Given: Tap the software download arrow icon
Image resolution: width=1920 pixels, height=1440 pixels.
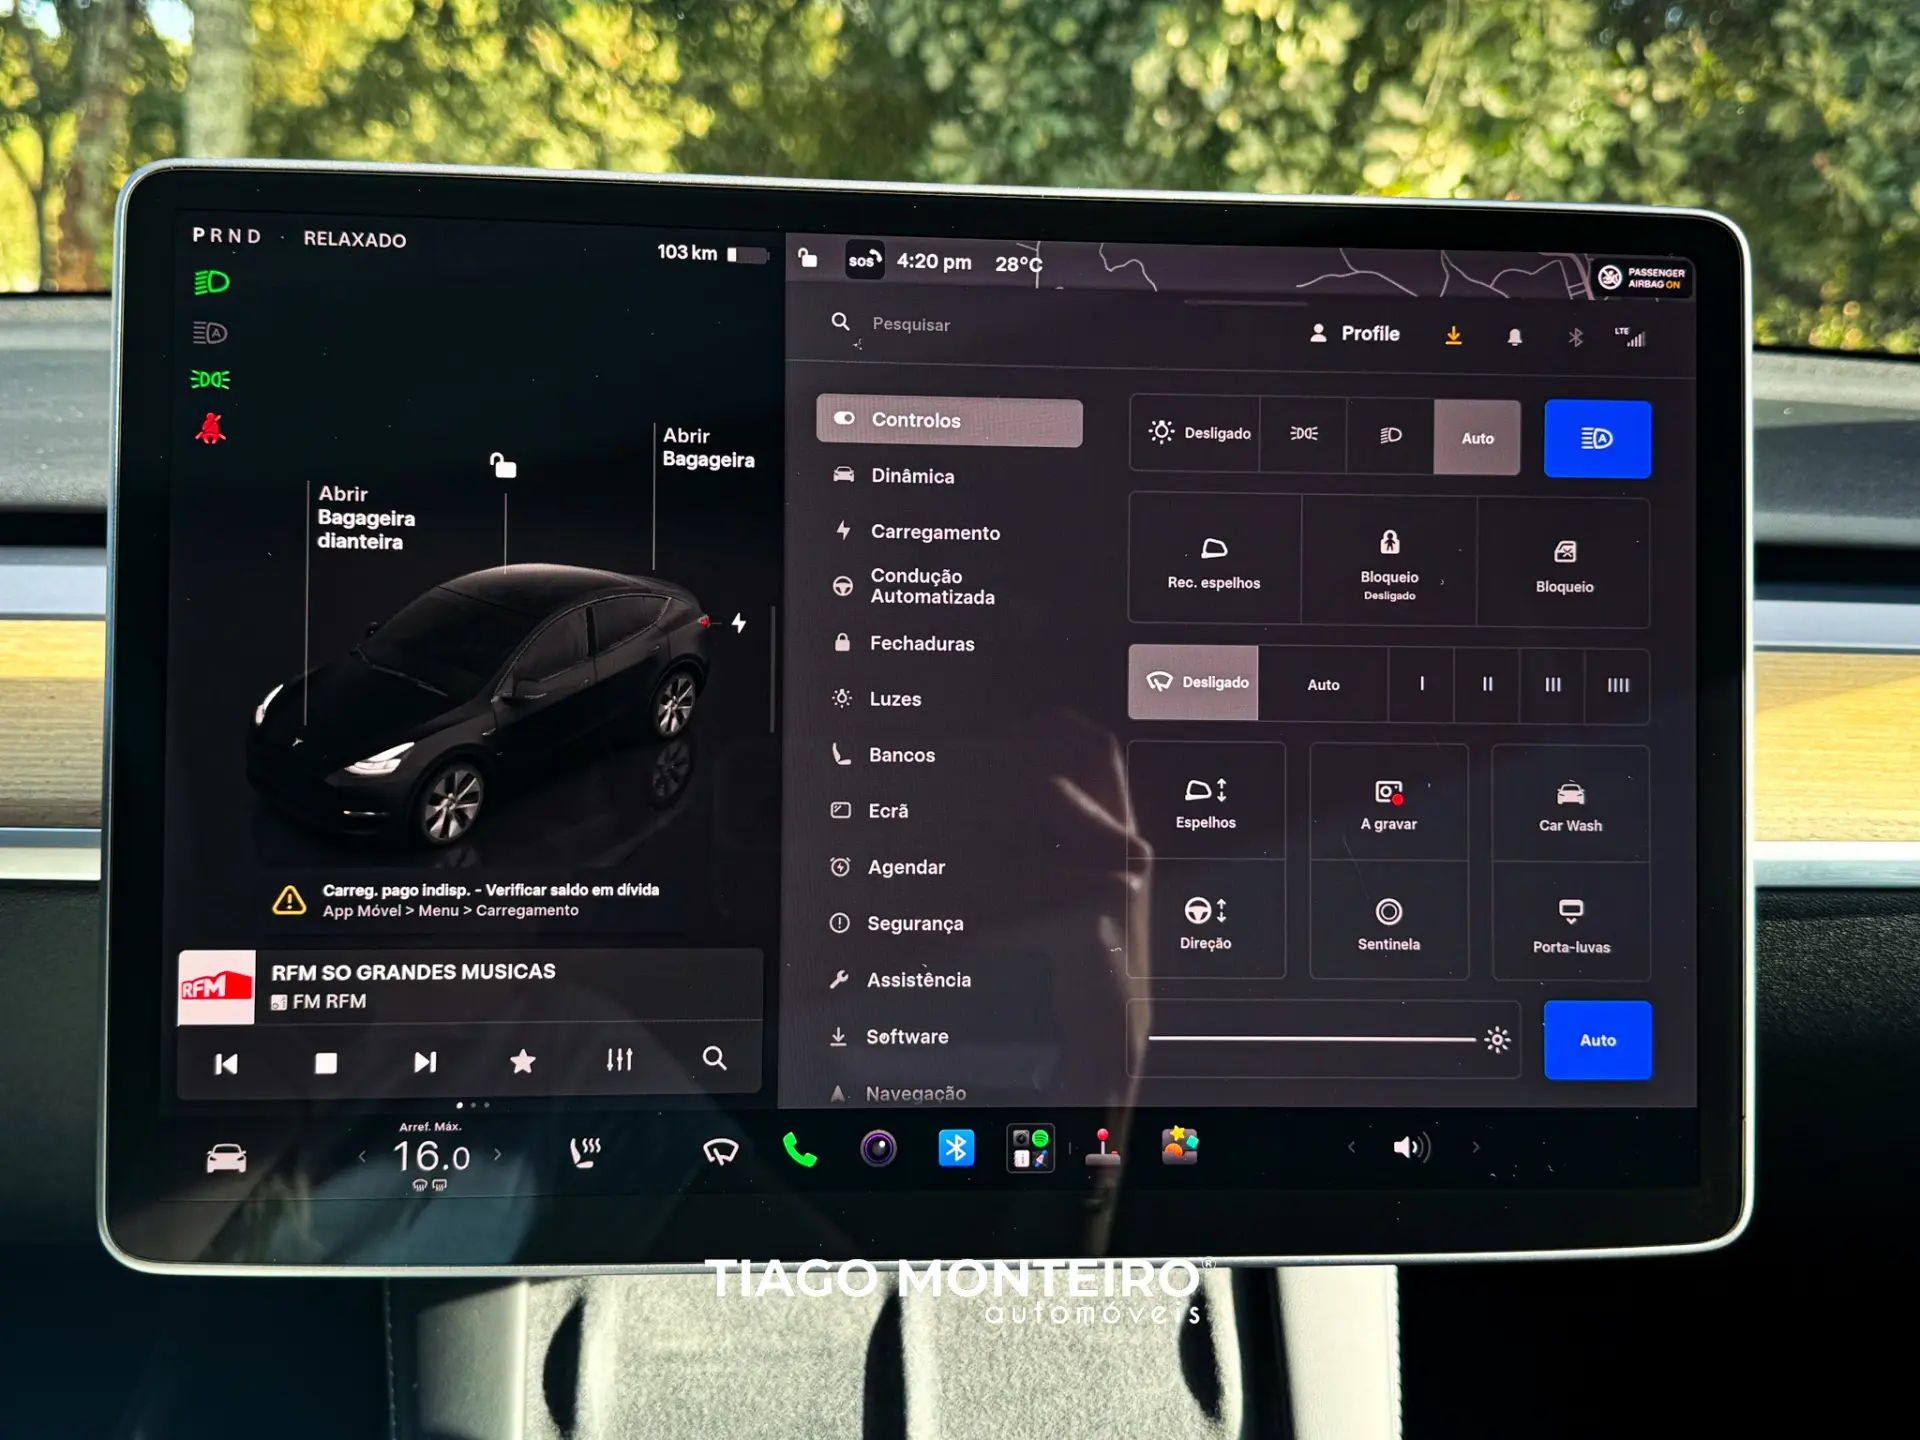Looking at the screenshot, I should (1453, 336).
